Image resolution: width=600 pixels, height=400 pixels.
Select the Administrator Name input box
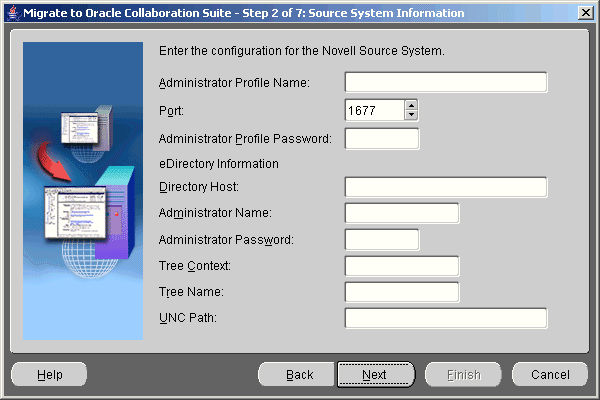click(x=402, y=213)
